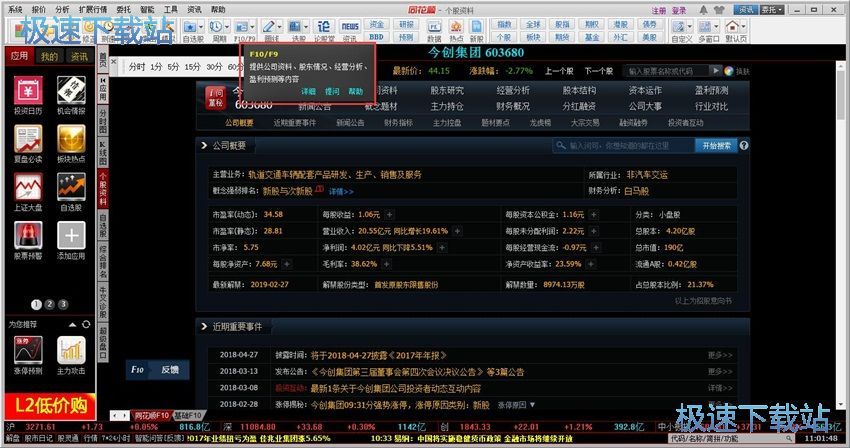Screen dimensions: 850x448
Task: Click the 周期 clock toolbar icon
Action: click(x=216, y=27)
